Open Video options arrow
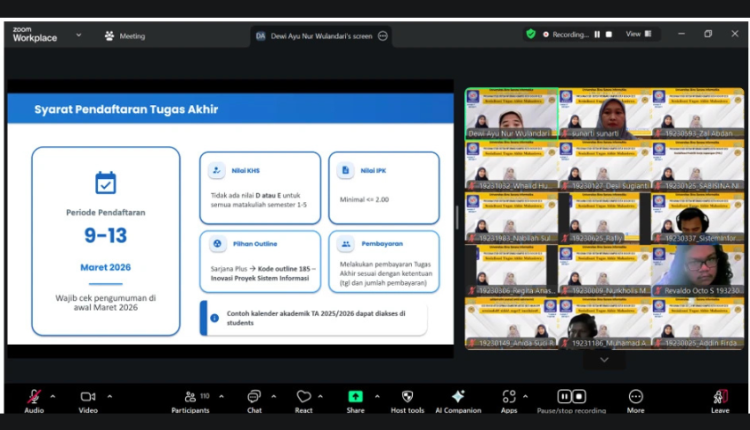750x430 pixels. [110, 397]
